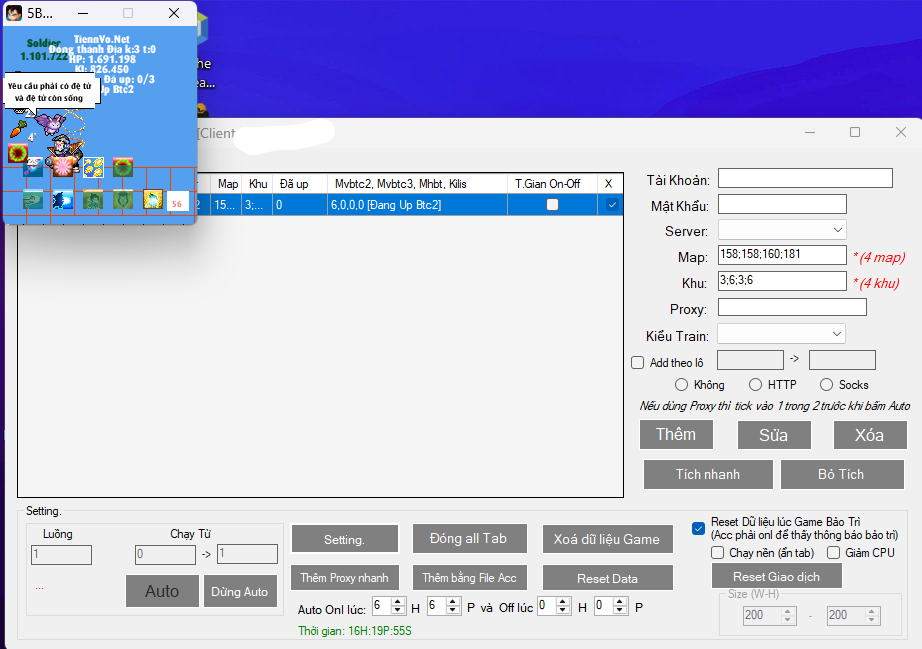Click the Đóng all Tab button

468,539
